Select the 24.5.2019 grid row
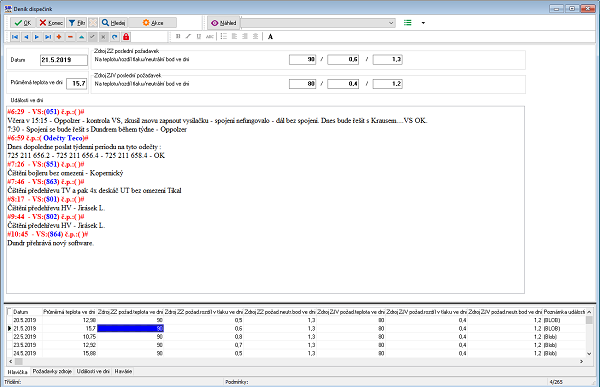The image size is (600, 387). coord(297,353)
